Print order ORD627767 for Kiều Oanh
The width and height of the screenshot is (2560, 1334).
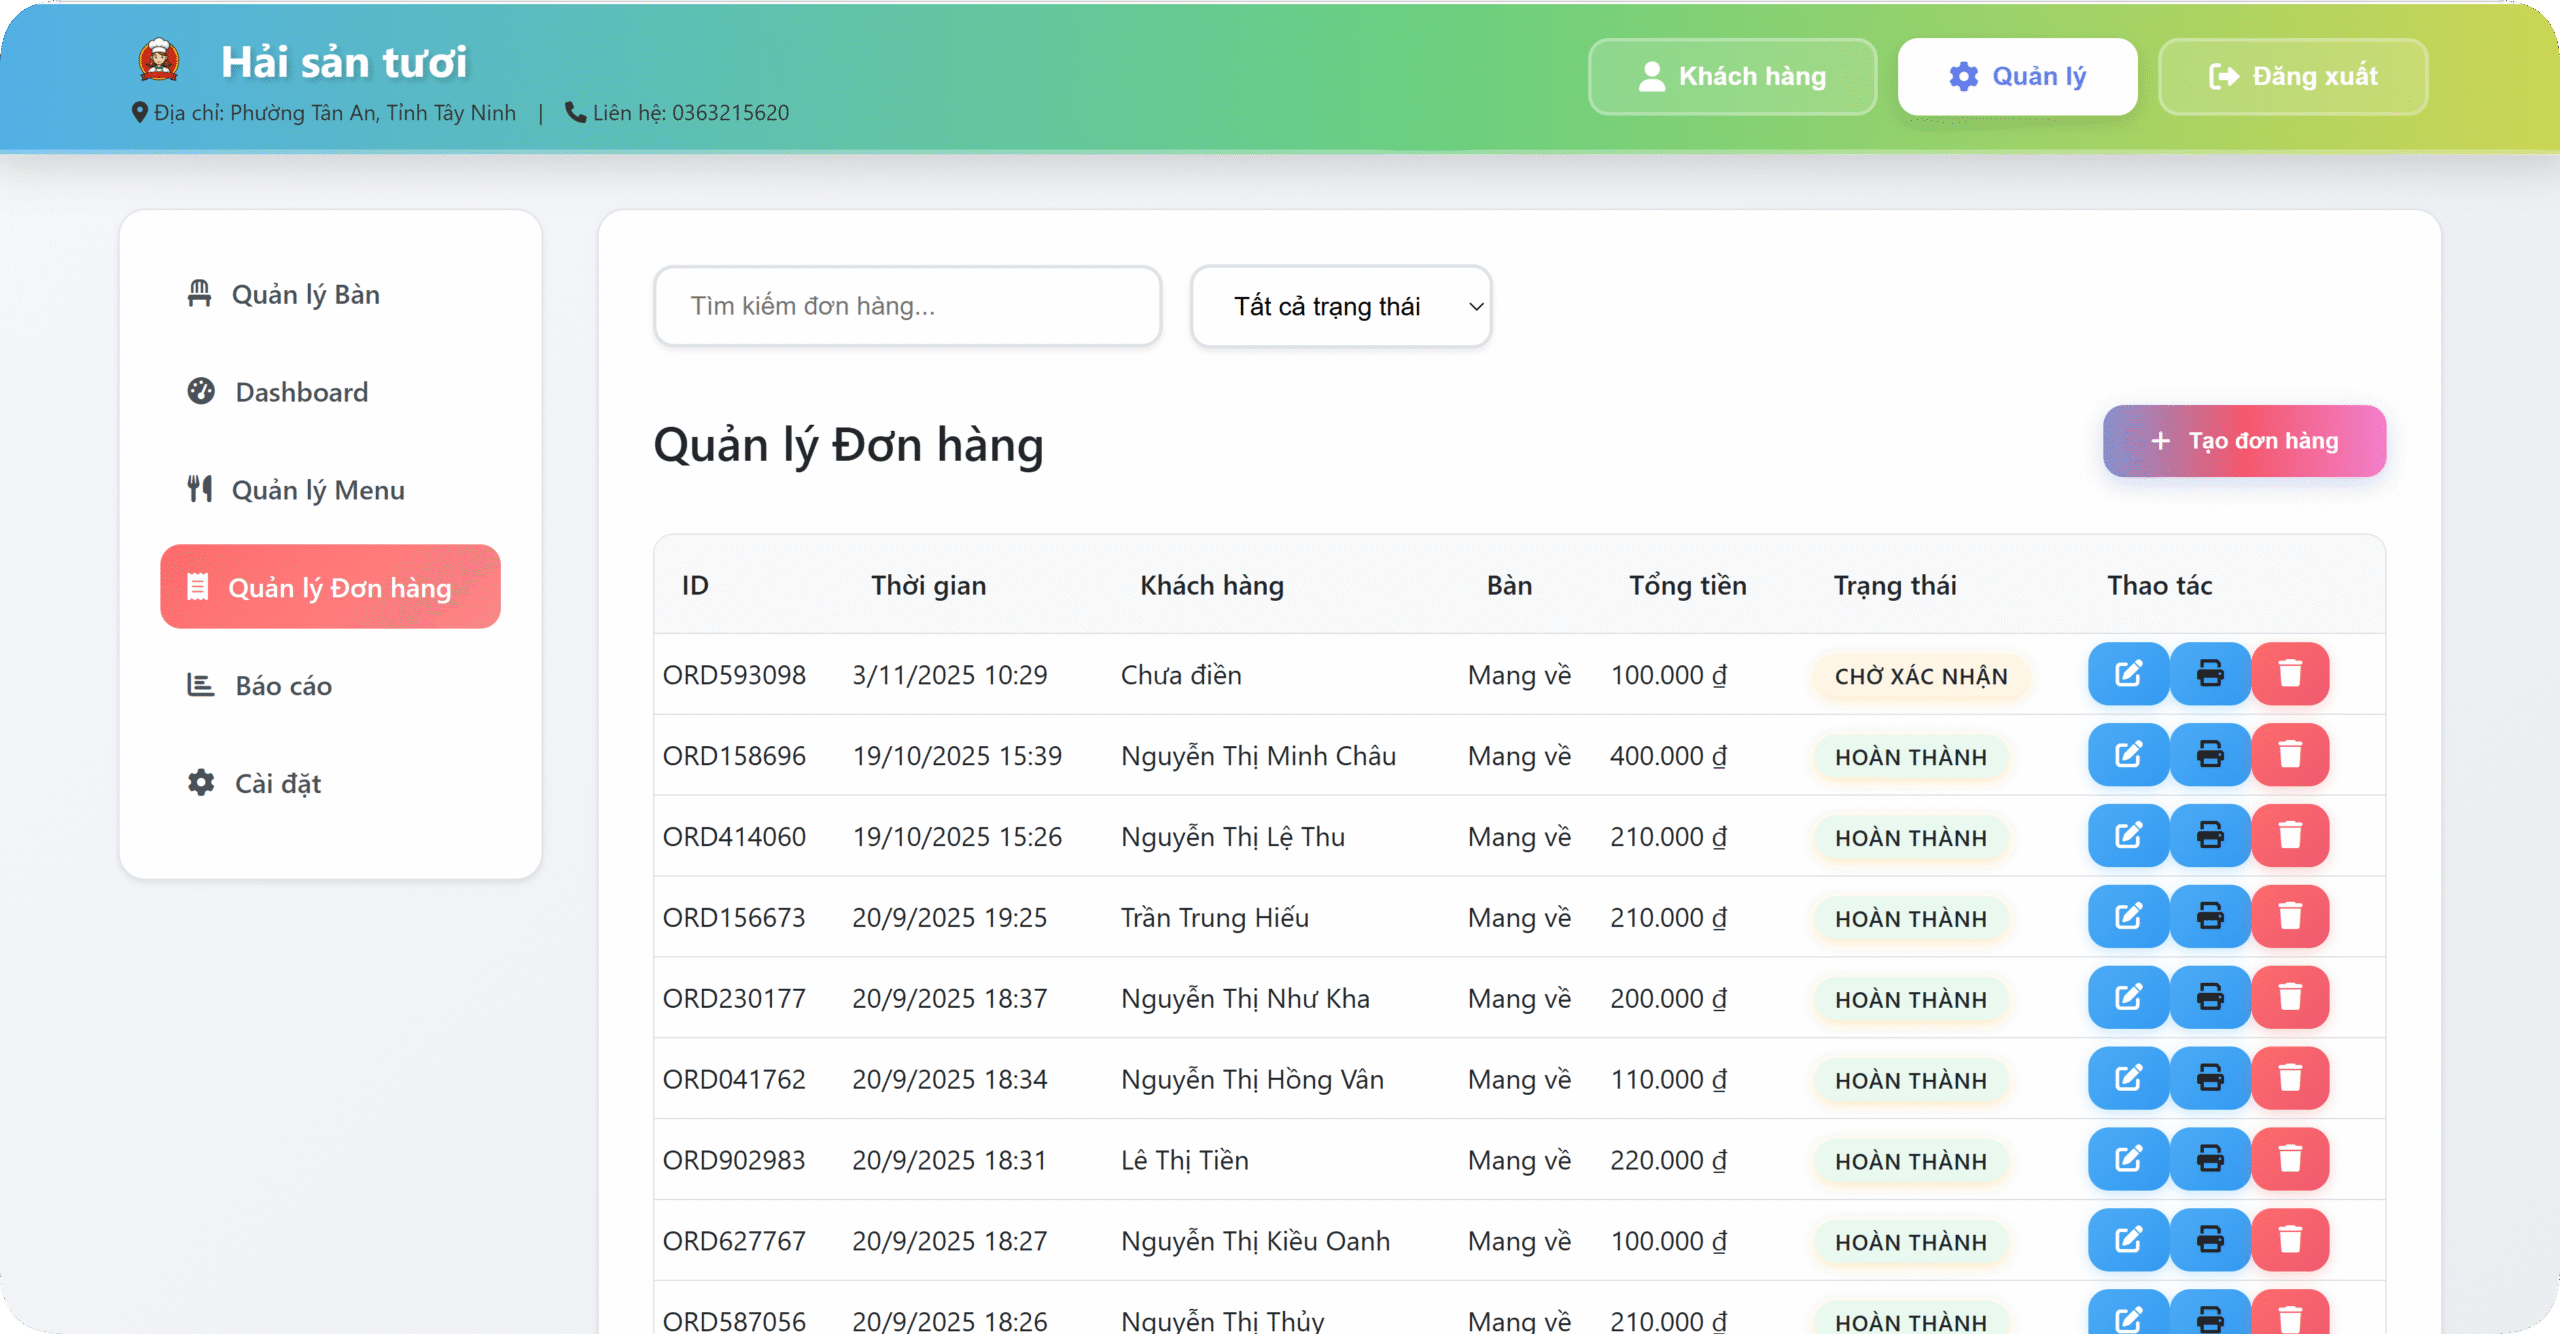point(2210,1241)
